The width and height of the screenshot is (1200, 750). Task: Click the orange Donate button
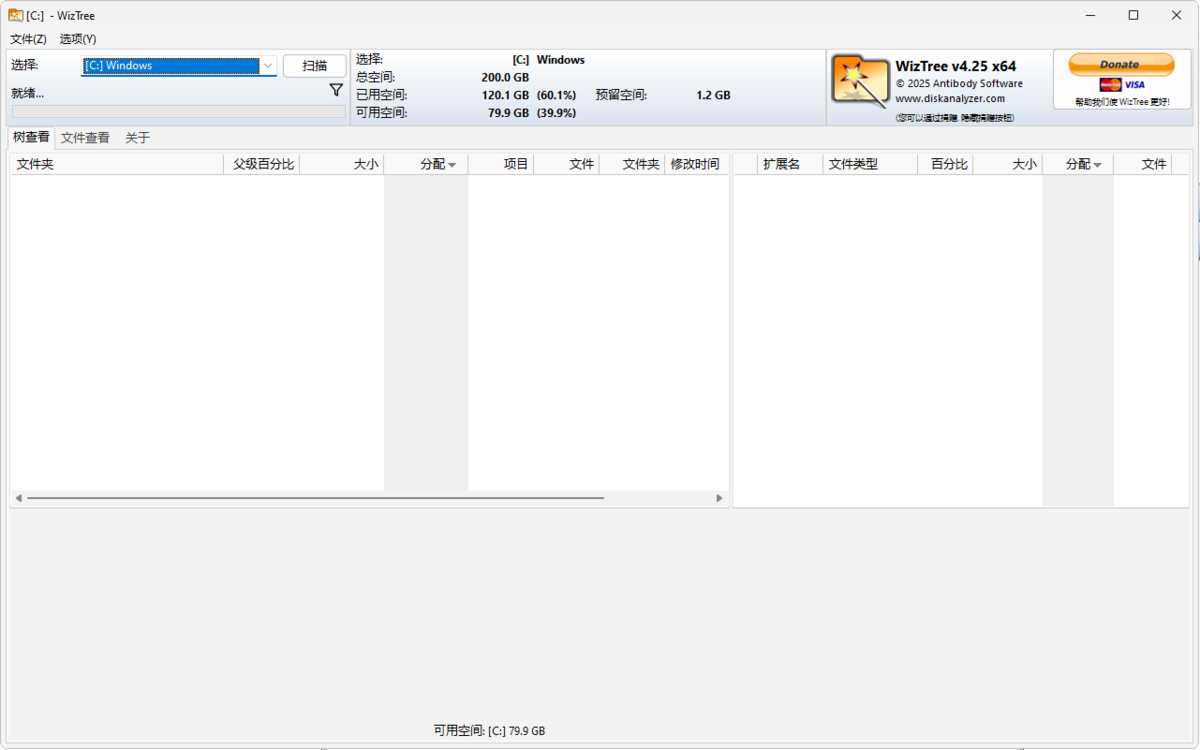(1121, 64)
